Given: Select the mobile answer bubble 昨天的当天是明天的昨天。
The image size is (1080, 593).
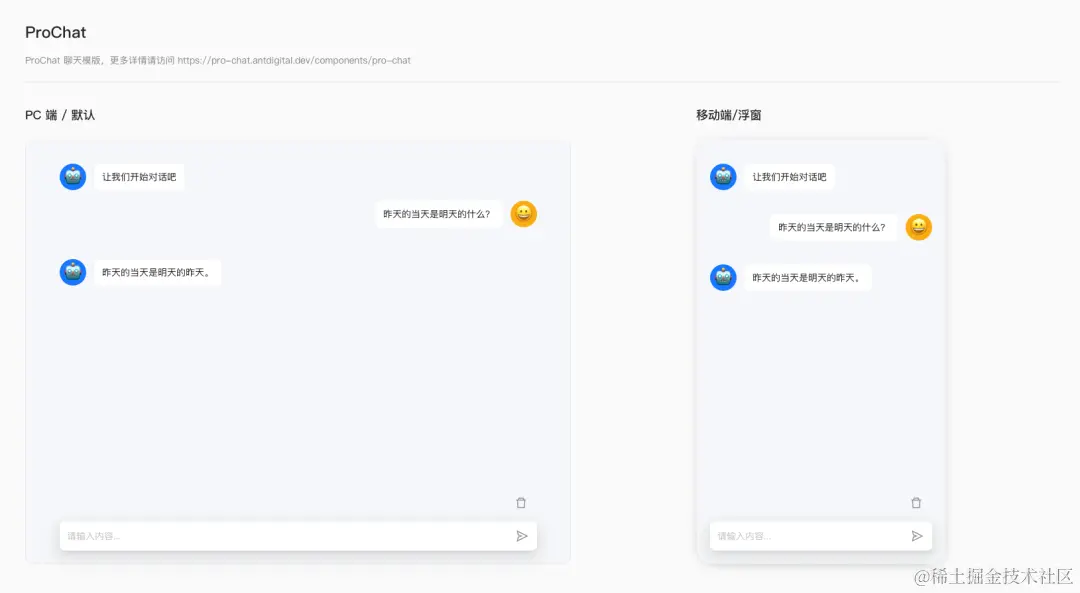Looking at the screenshot, I should [807, 278].
